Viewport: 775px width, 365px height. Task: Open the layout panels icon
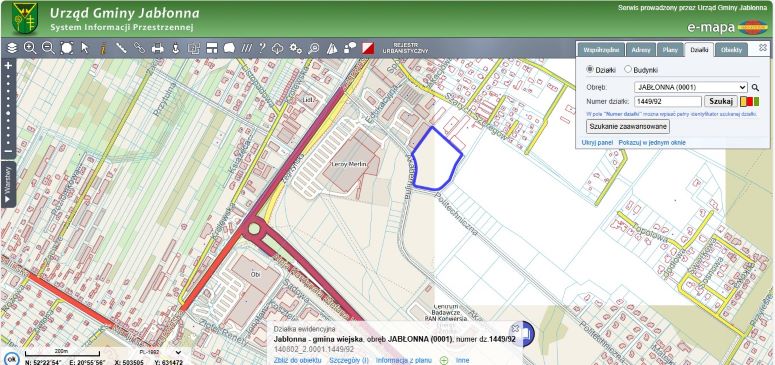pos(212,48)
